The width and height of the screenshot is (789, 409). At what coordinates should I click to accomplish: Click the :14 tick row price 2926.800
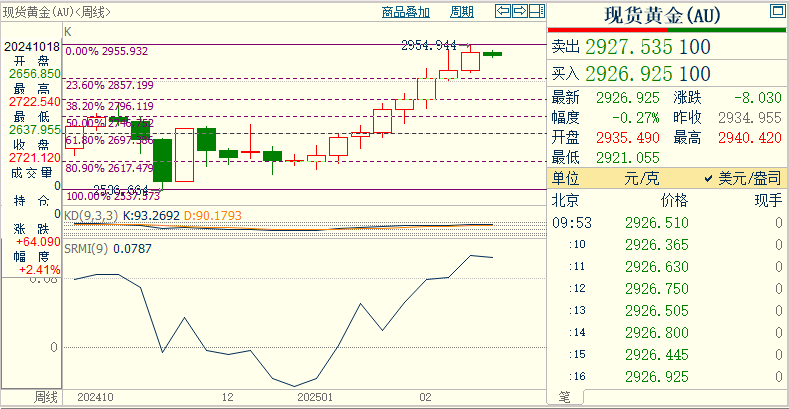pyautogui.click(x=657, y=333)
